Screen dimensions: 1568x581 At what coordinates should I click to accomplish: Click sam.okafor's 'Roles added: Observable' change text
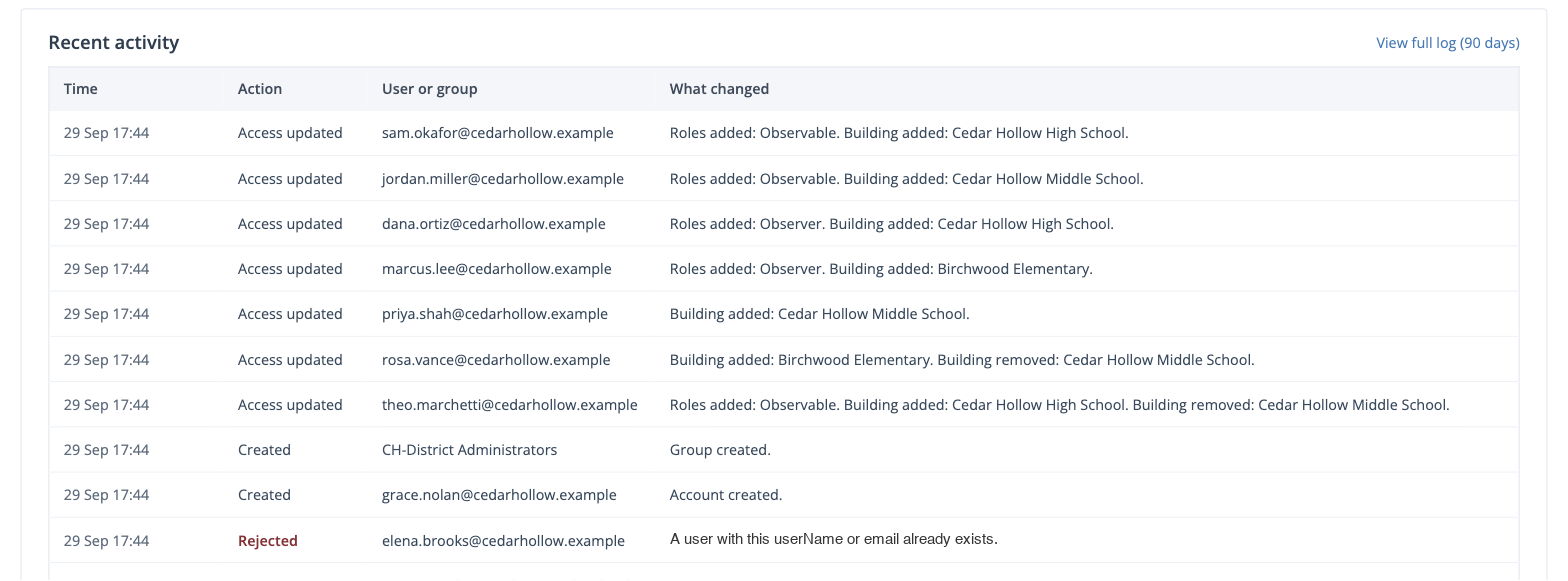(x=755, y=133)
